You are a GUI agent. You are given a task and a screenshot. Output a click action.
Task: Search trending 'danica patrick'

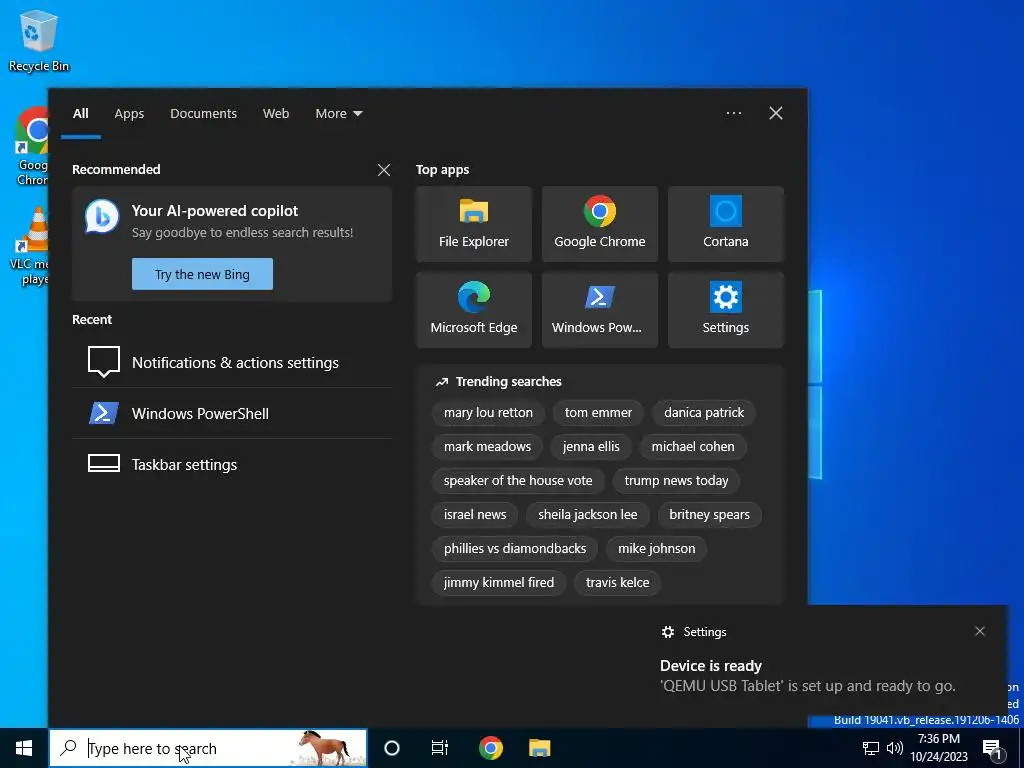704,413
